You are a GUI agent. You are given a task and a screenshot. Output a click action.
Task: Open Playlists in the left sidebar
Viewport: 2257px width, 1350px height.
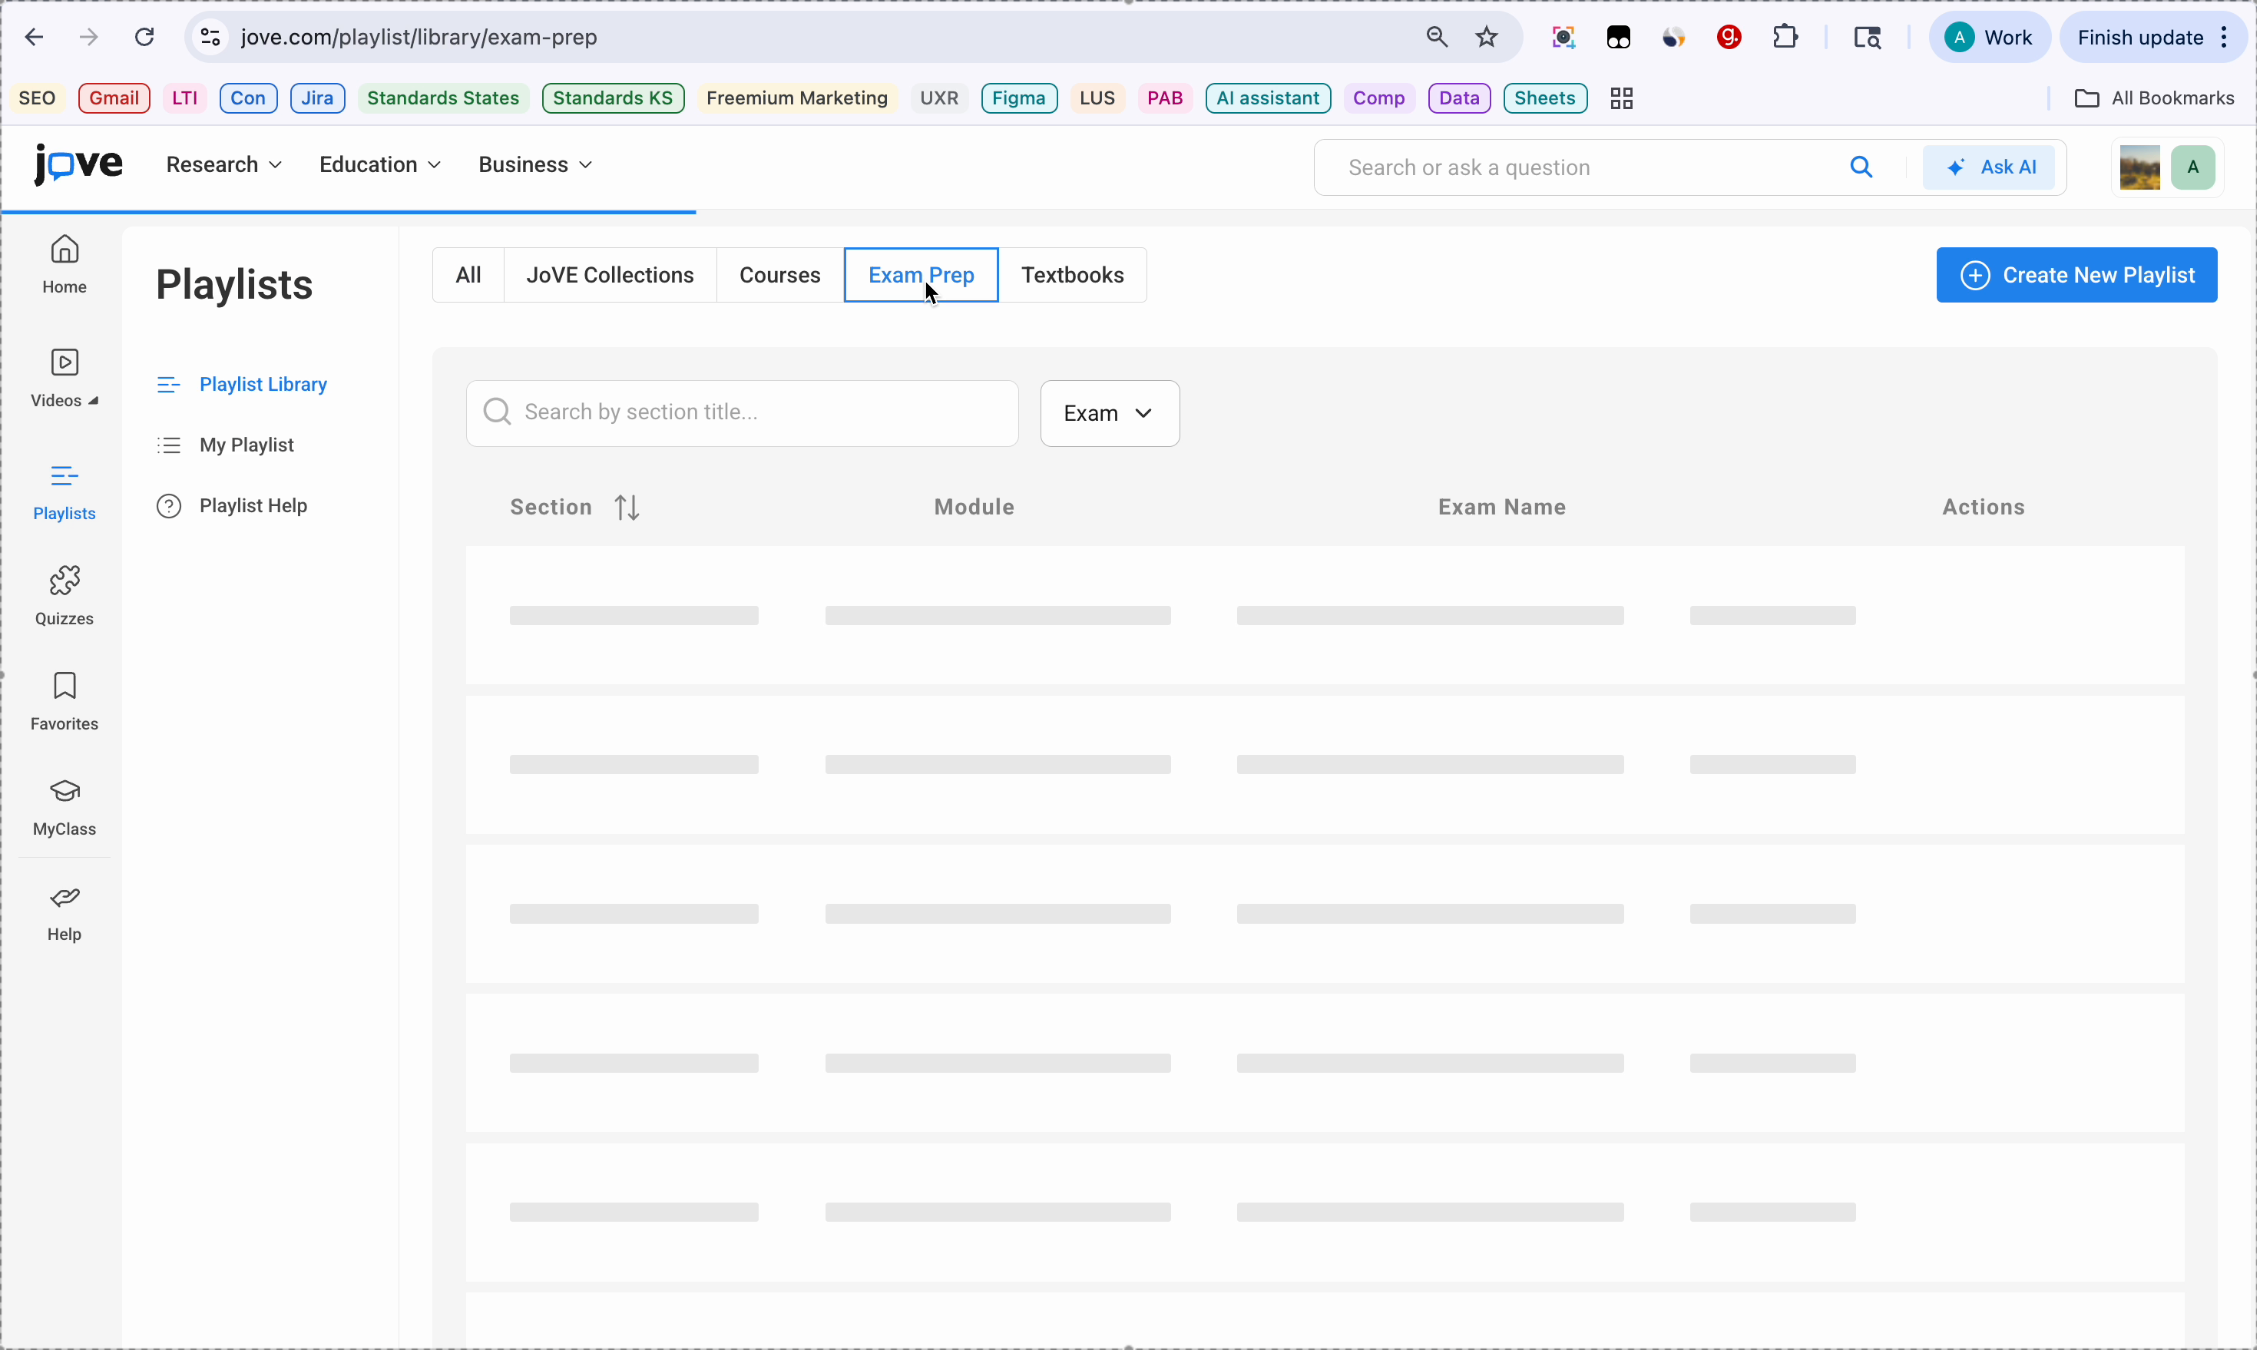pyautogui.click(x=64, y=492)
